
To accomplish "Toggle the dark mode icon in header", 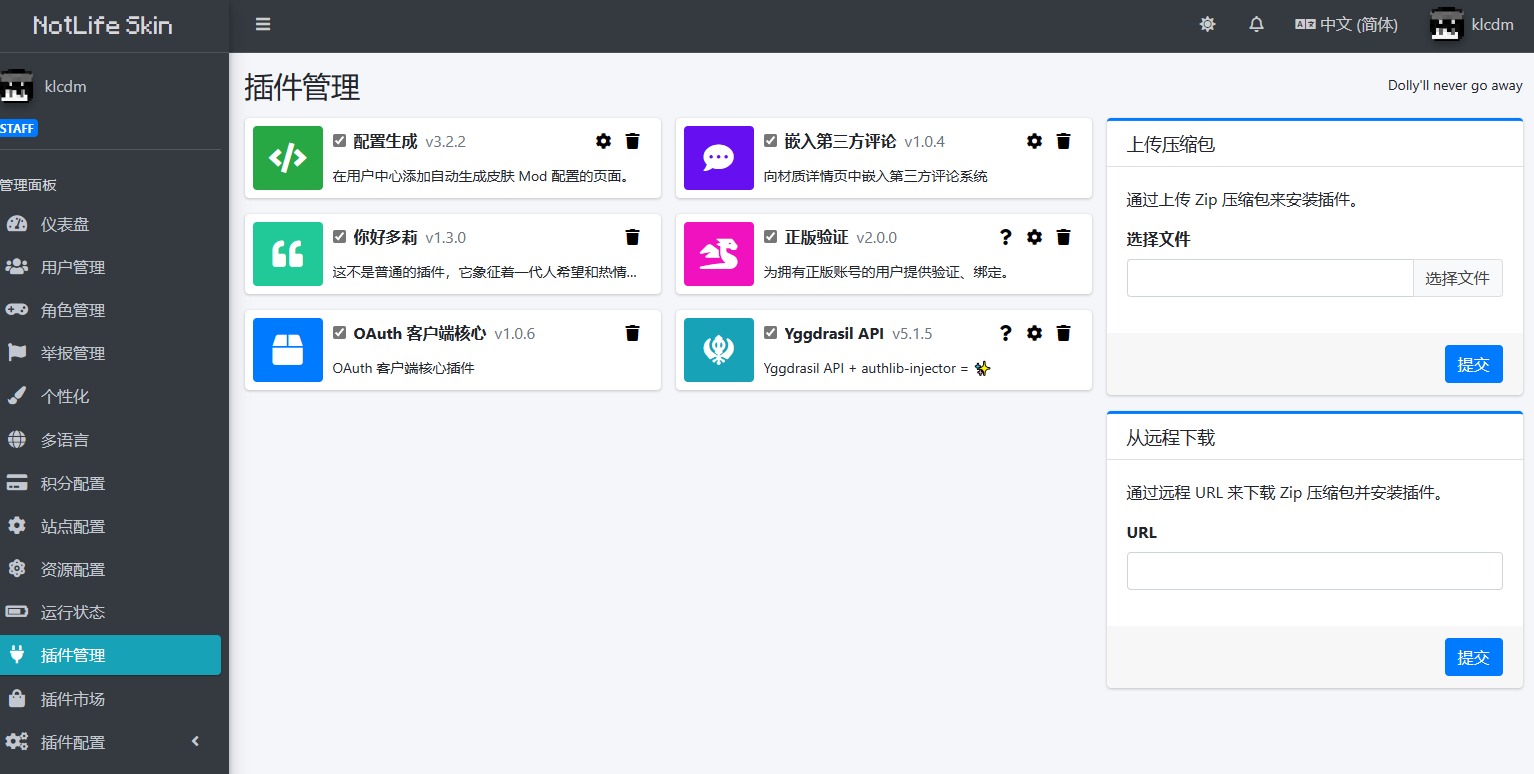I will point(1207,25).
